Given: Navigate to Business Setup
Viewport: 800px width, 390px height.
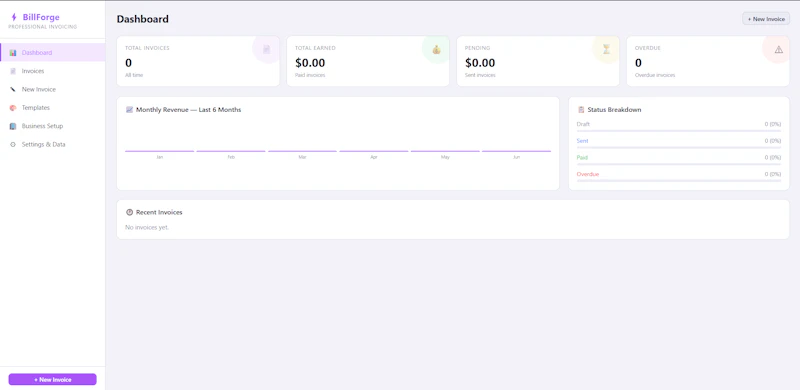Looking at the screenshot, I should [53, 126].
